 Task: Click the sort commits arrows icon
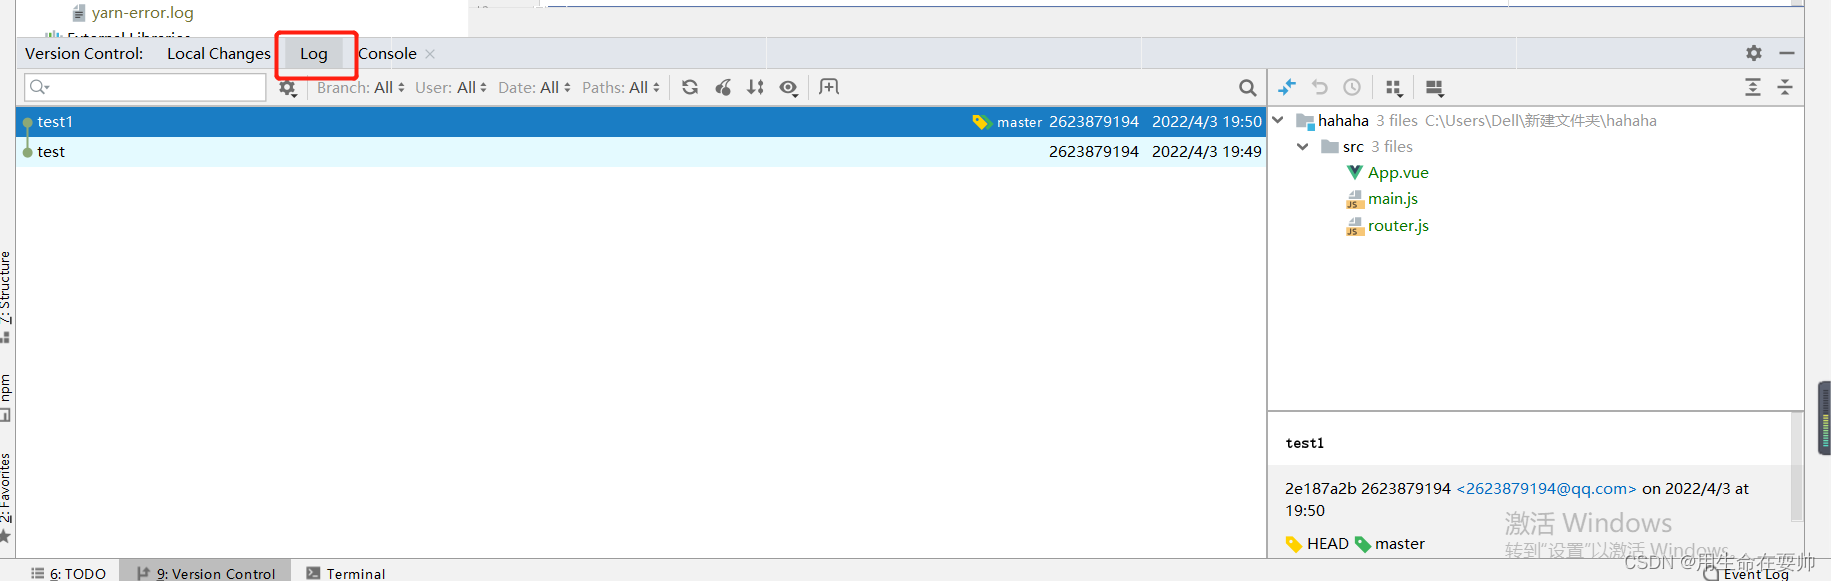coord(756,88)
